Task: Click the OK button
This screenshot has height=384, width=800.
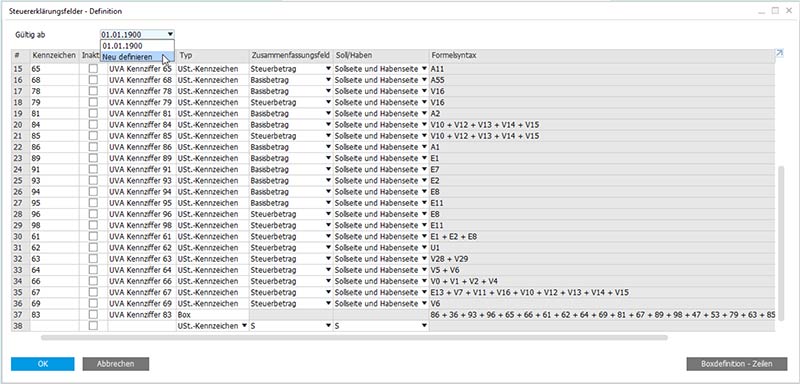Action: click(x=43, y=364)
